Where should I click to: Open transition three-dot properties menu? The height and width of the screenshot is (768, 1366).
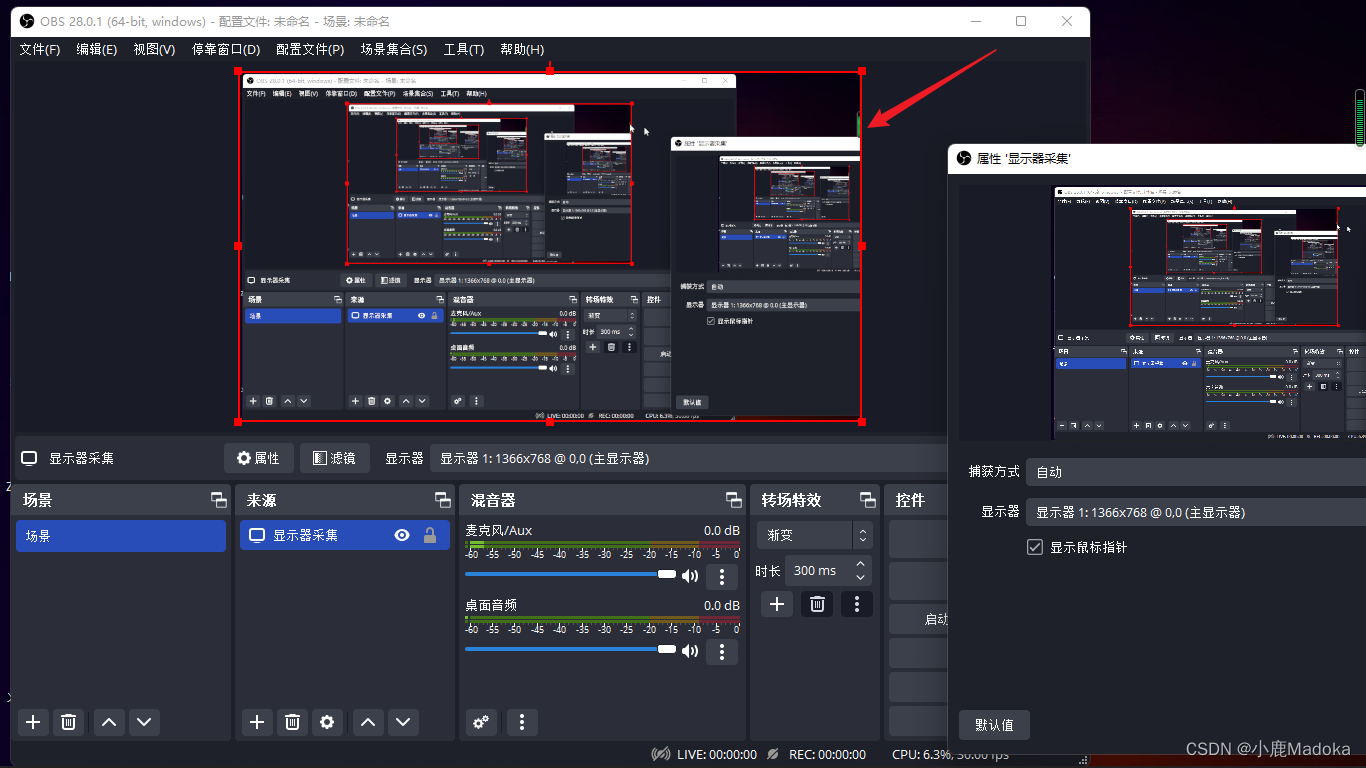click(856, 604)
